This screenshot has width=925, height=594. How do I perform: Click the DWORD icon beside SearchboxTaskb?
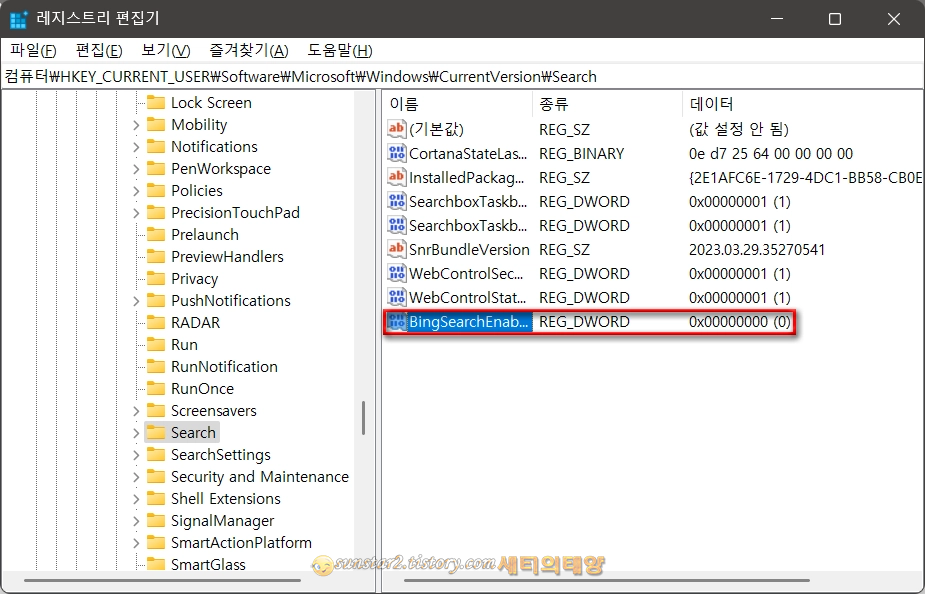[393, 201]
